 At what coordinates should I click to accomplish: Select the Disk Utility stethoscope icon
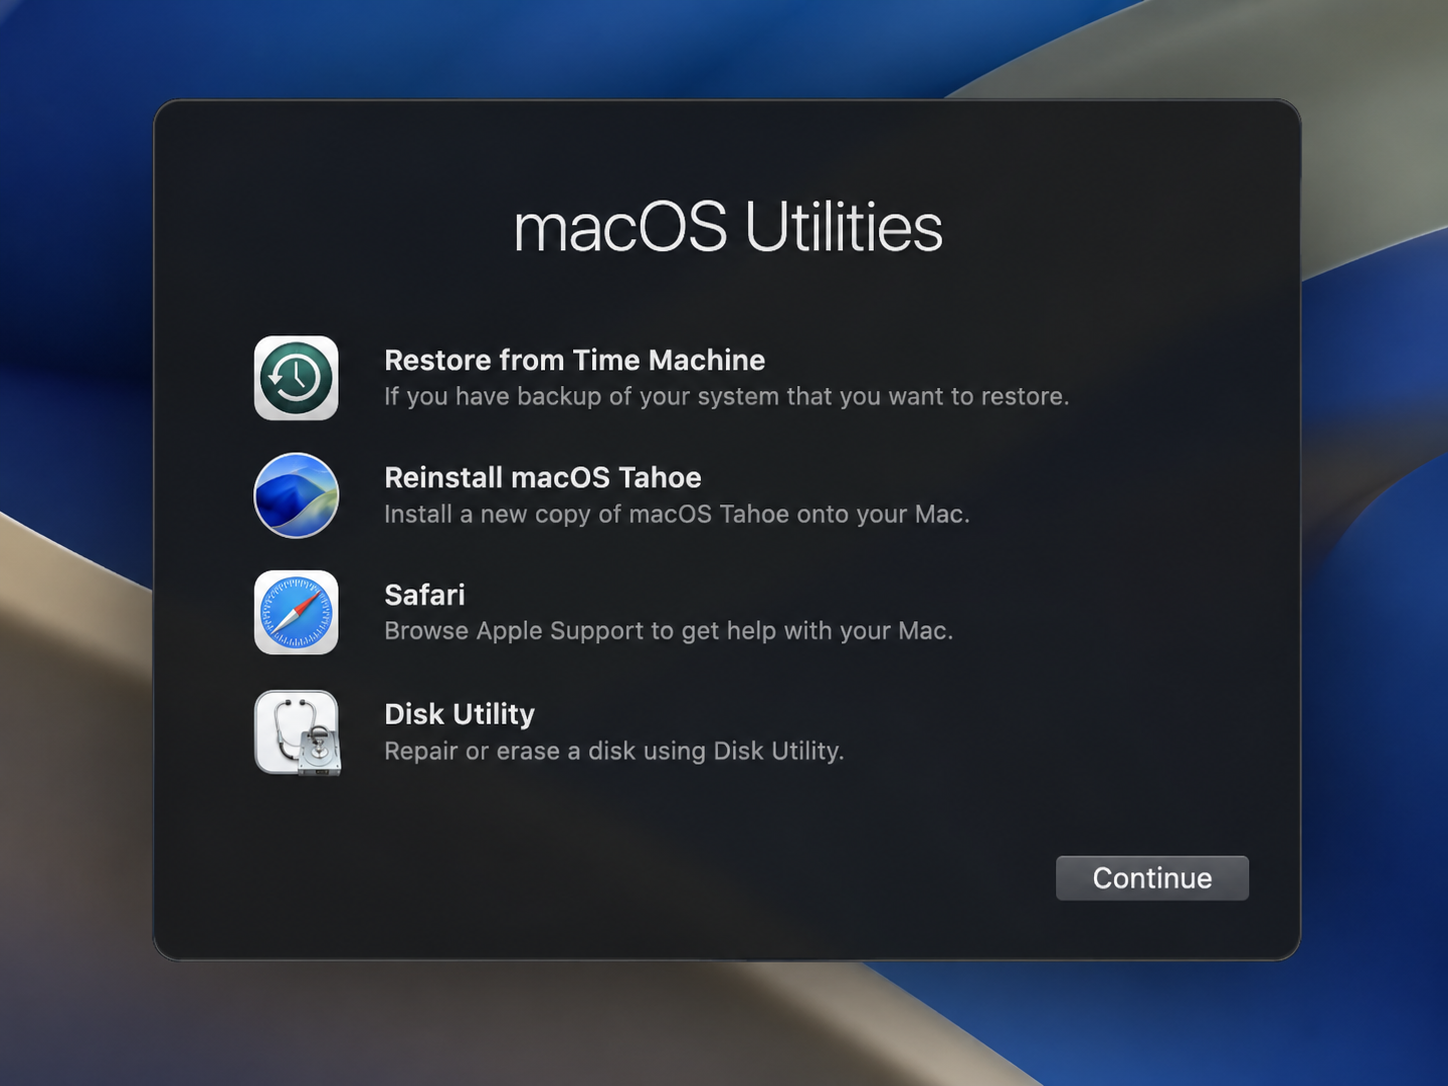[x=297, y=732]
